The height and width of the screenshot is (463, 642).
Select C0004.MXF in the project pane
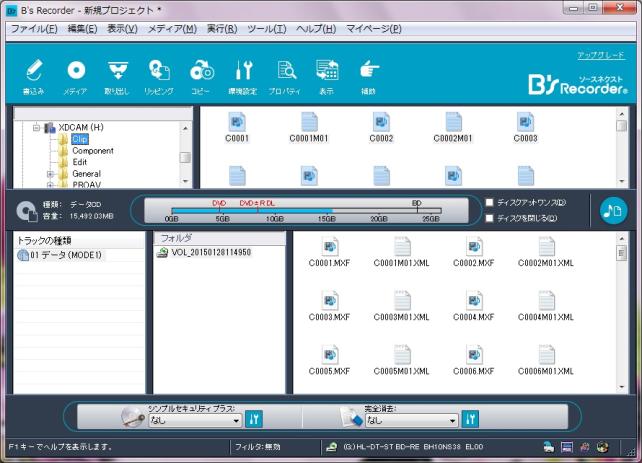[x=474, y=306]
